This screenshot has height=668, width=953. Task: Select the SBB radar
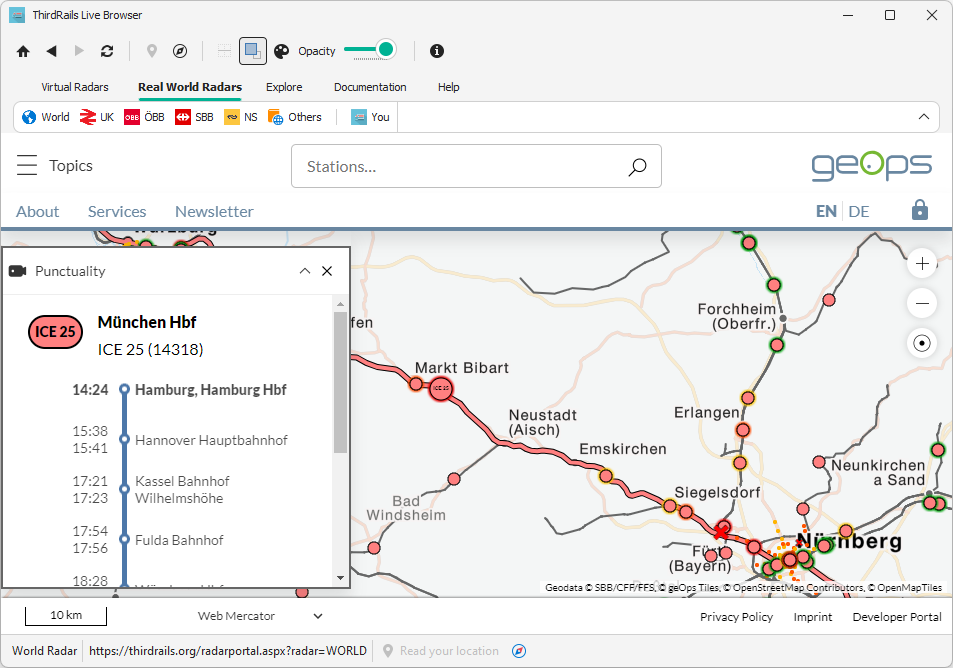194,117
